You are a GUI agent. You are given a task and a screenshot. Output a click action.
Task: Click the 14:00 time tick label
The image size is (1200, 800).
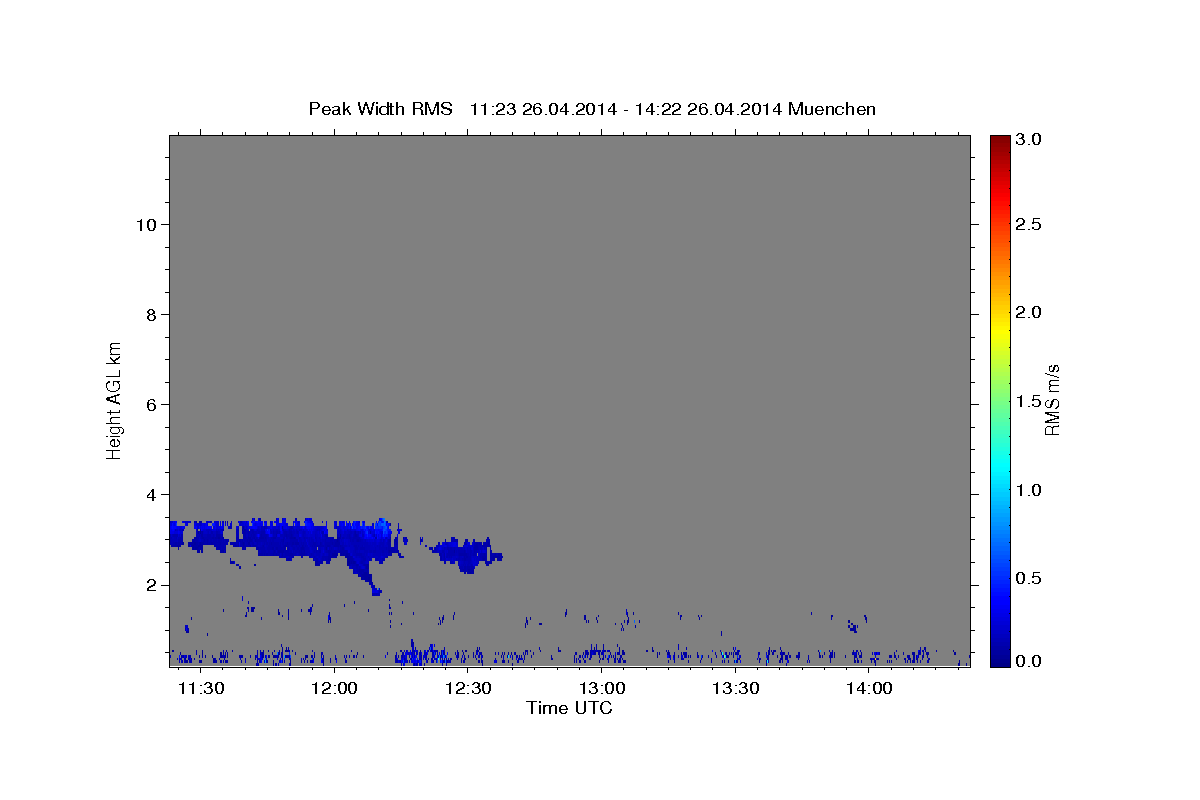(869, 689)
